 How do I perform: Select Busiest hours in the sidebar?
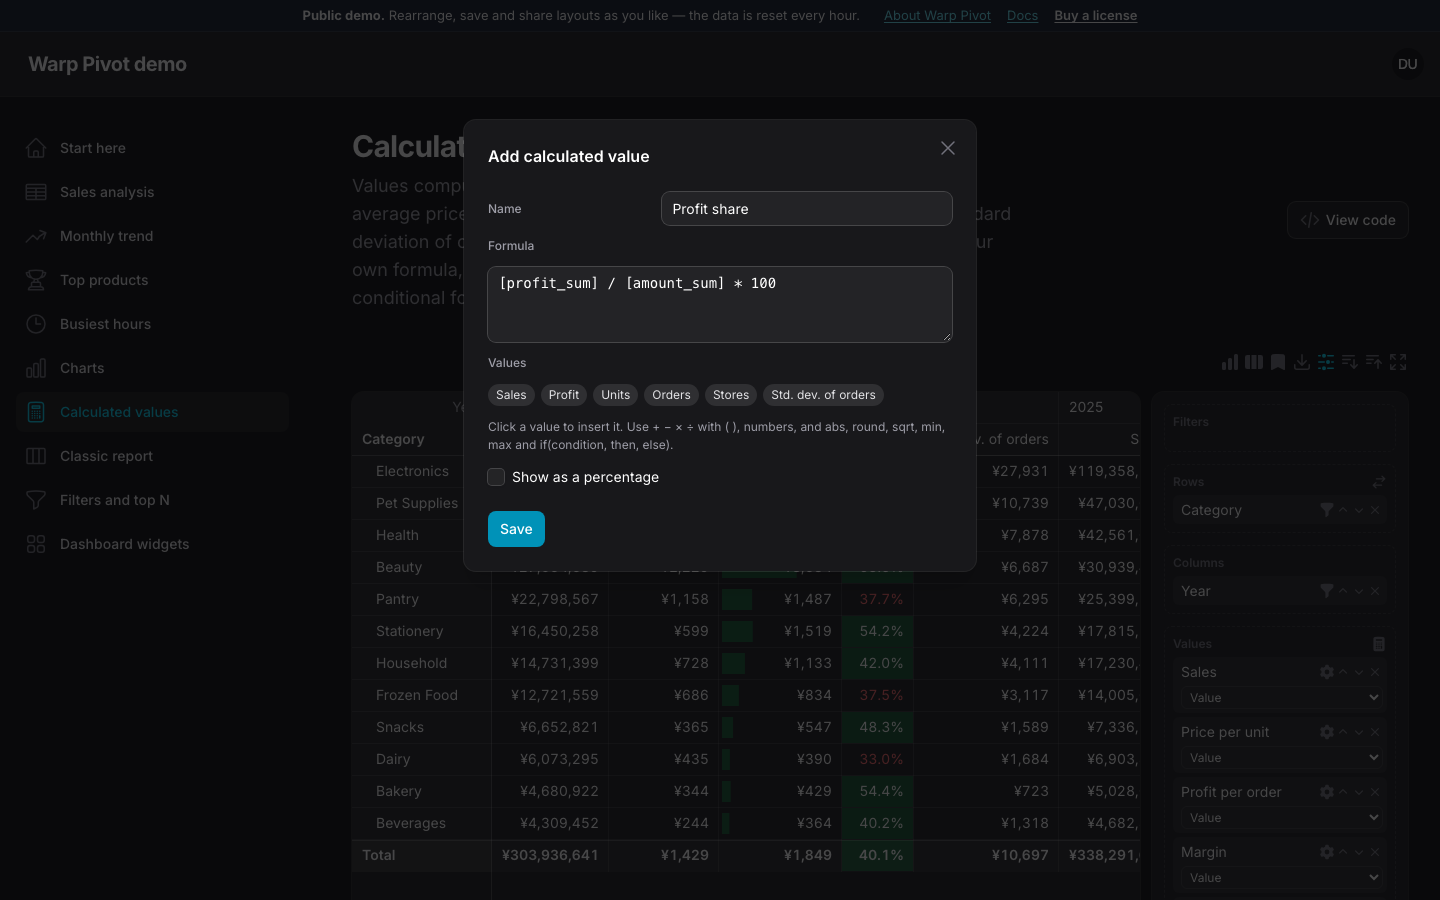(x=152, y=324)
